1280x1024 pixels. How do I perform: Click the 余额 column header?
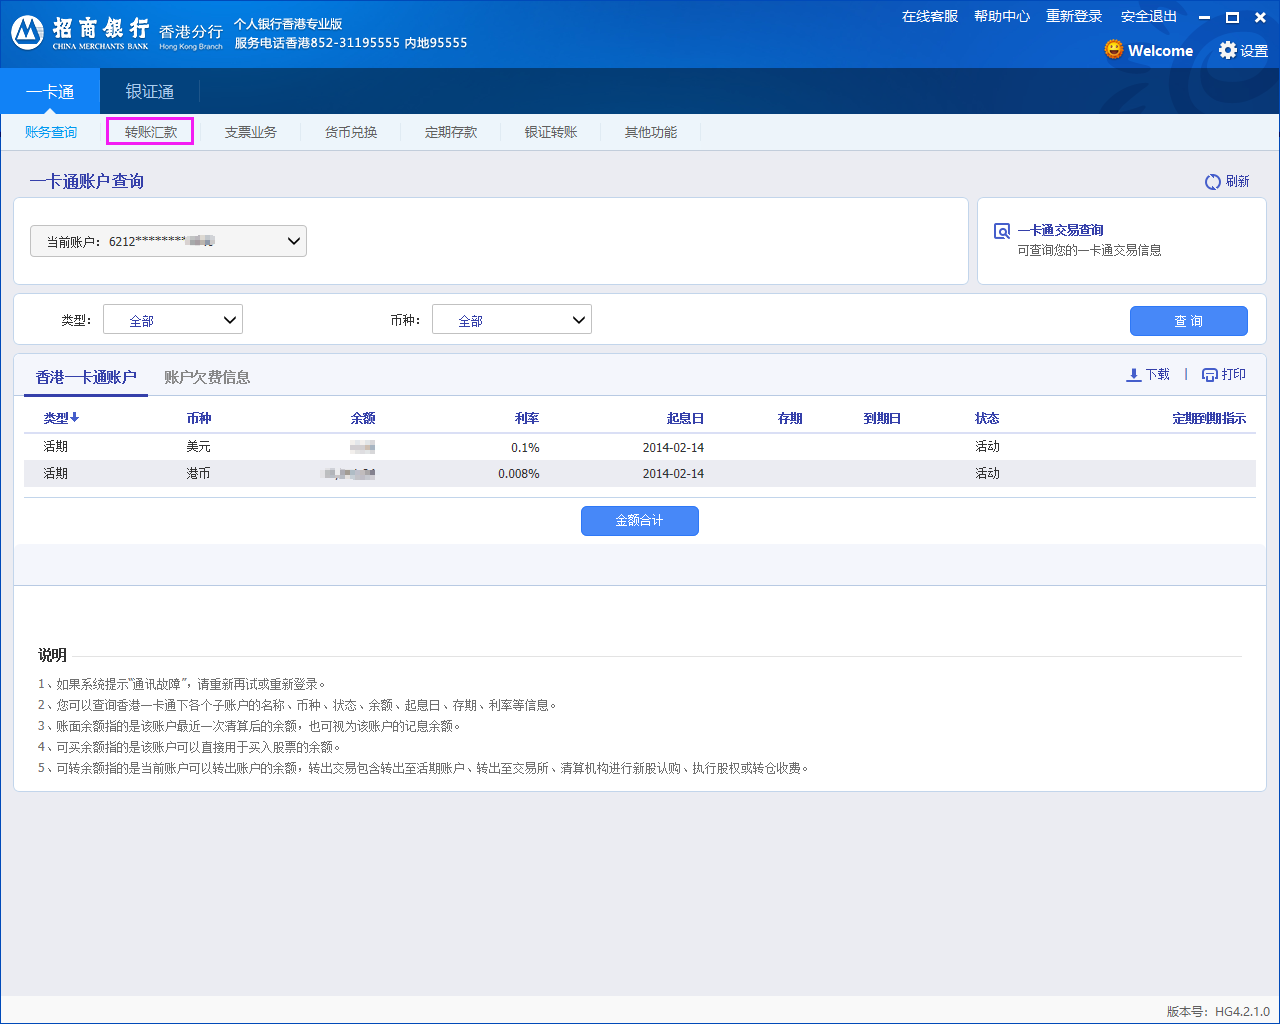[363, 418]
